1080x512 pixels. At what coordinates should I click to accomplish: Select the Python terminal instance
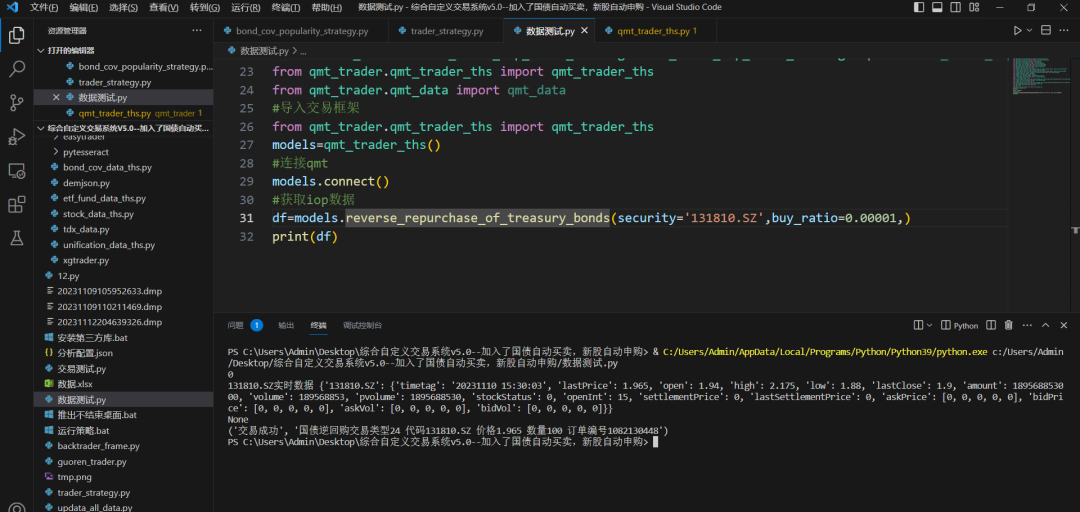pos(959,325)
